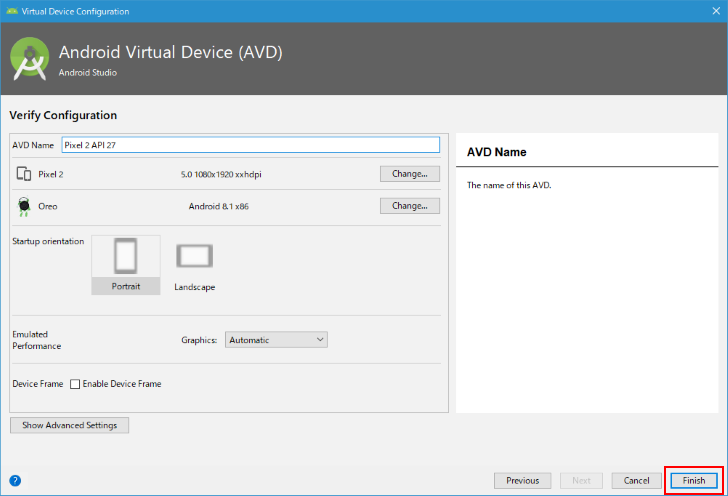The width and height of the screenshot is (728, 496).
Task: Click the 'Verify Configuration' heading
Action: click(x=63, y=115)
